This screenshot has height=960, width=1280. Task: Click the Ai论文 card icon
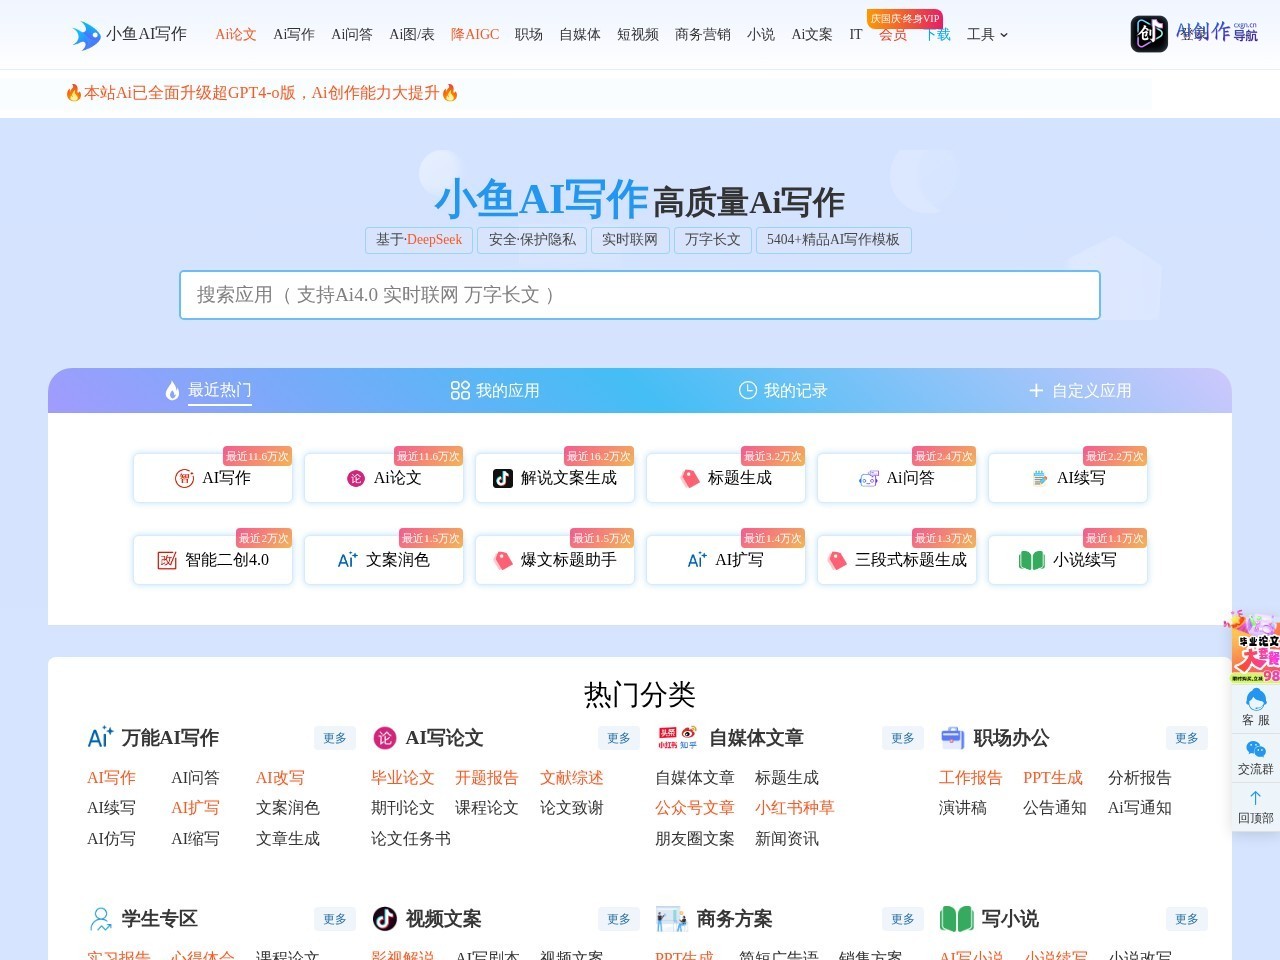point(355,479)
